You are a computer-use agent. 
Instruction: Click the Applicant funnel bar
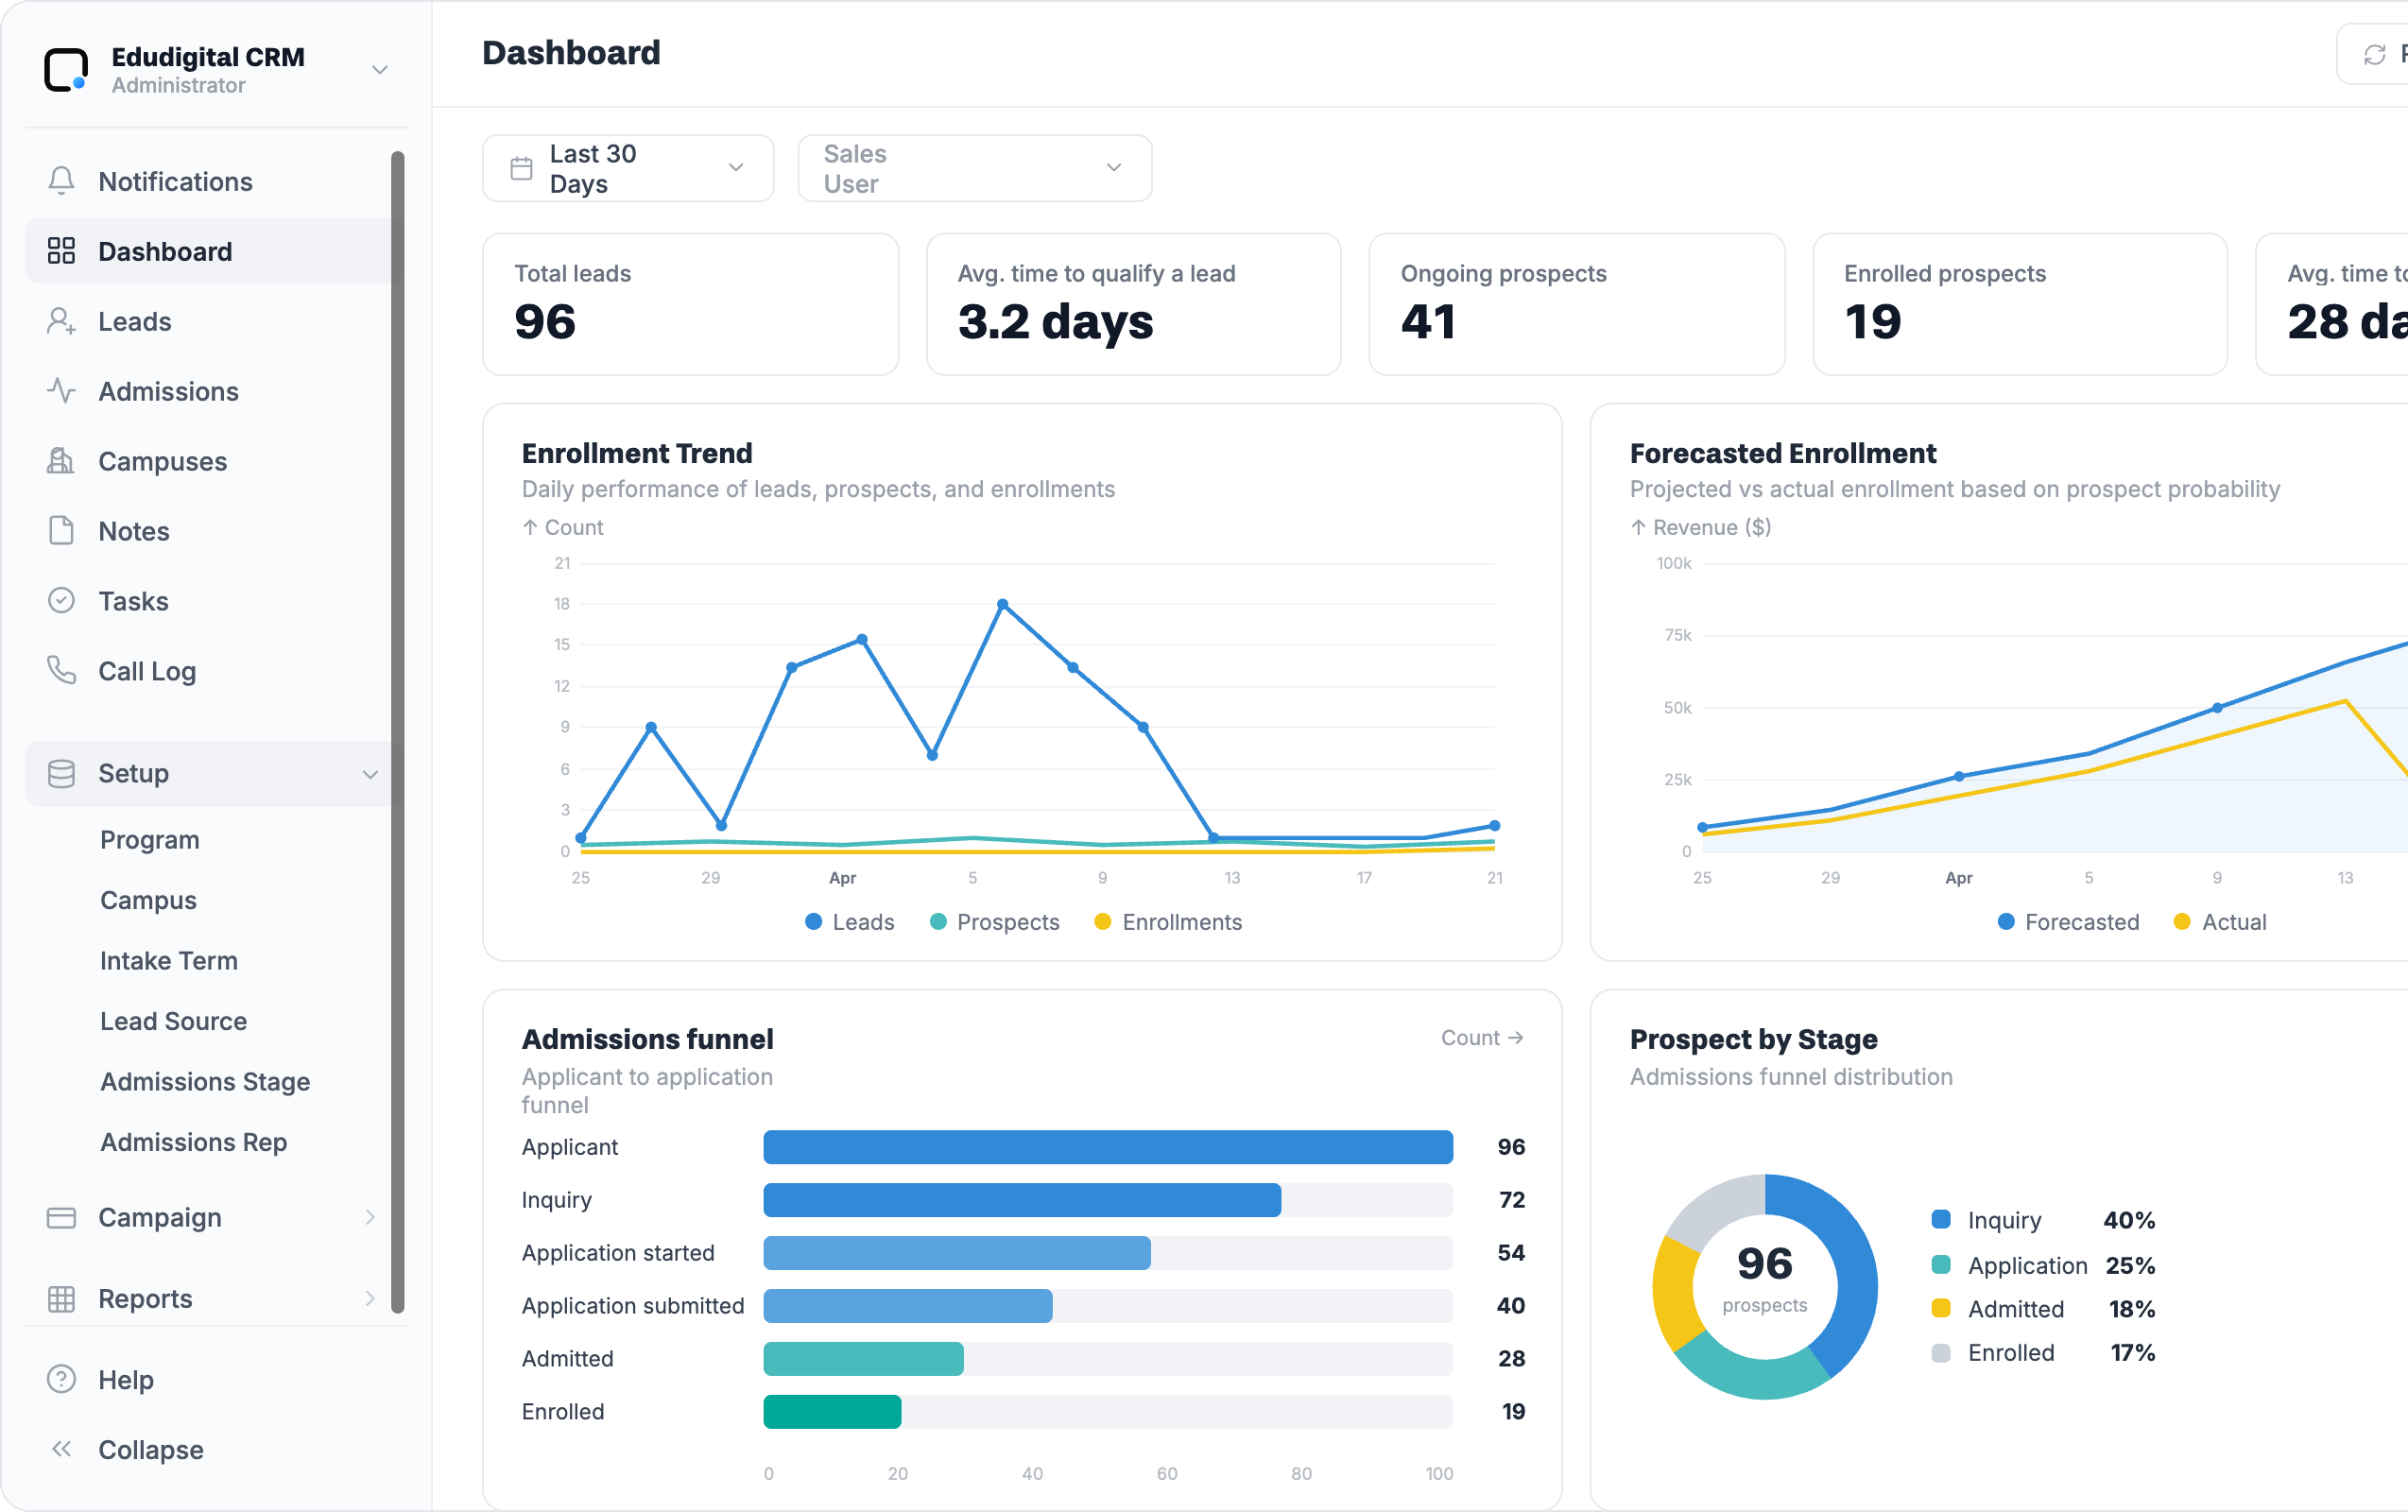[x=1108, y=1147]
